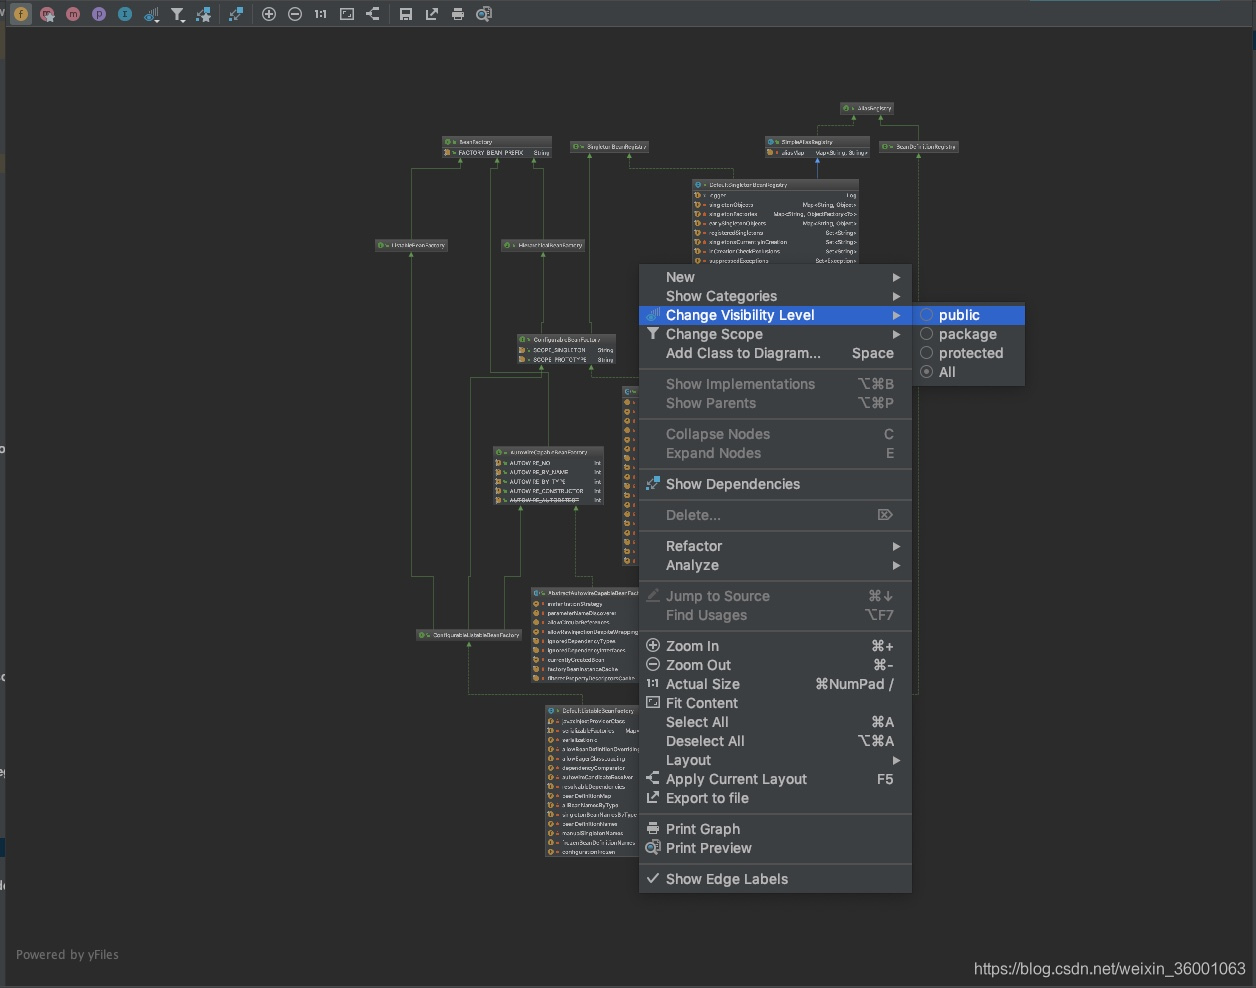Screen dimensions: 1256x988
Task: Toggle the Properties display toolbar icon
Action: point(99,14)
